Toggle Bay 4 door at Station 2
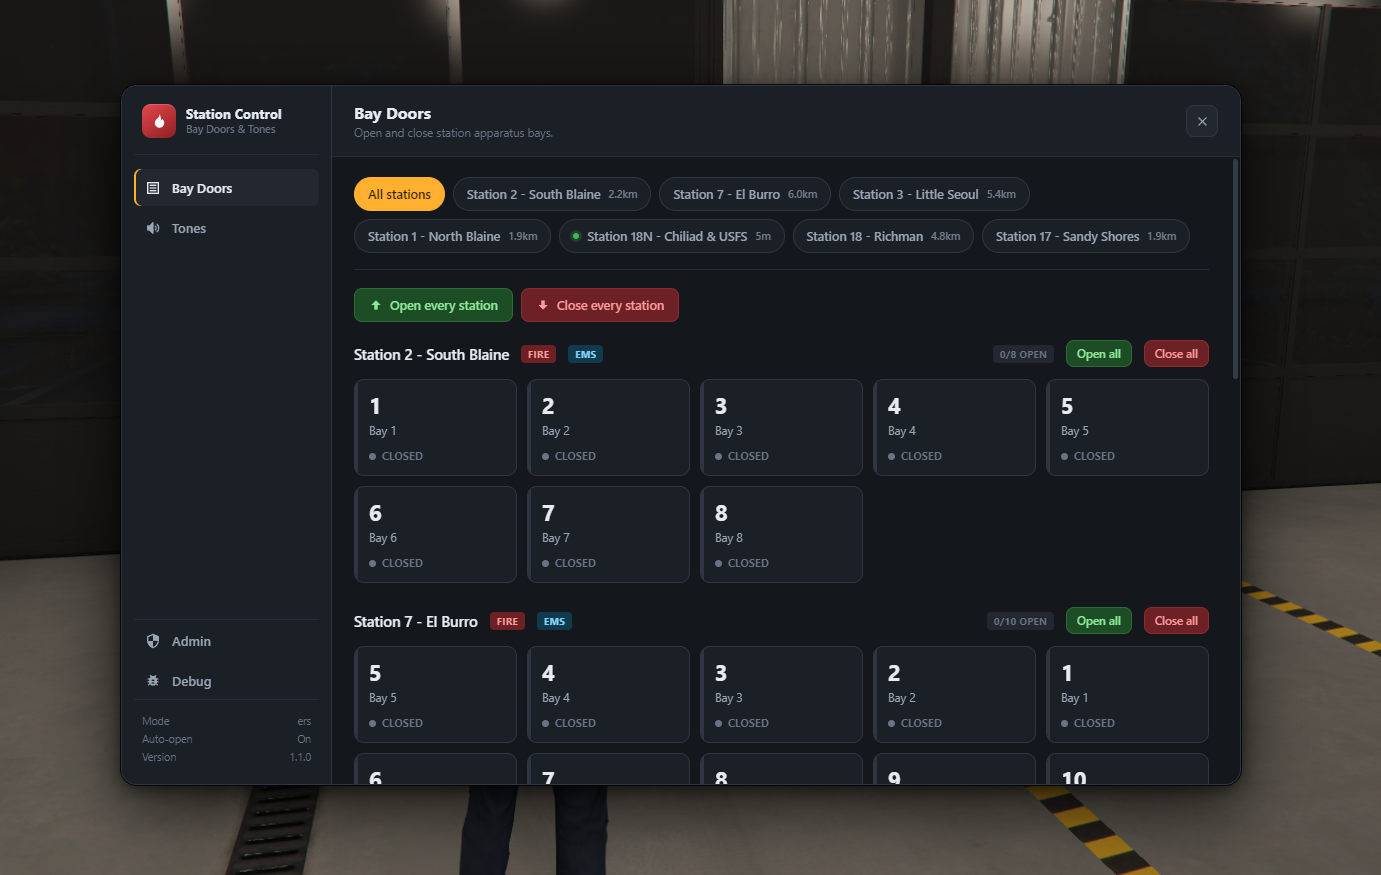1381x875 pixels. [954, 427]
